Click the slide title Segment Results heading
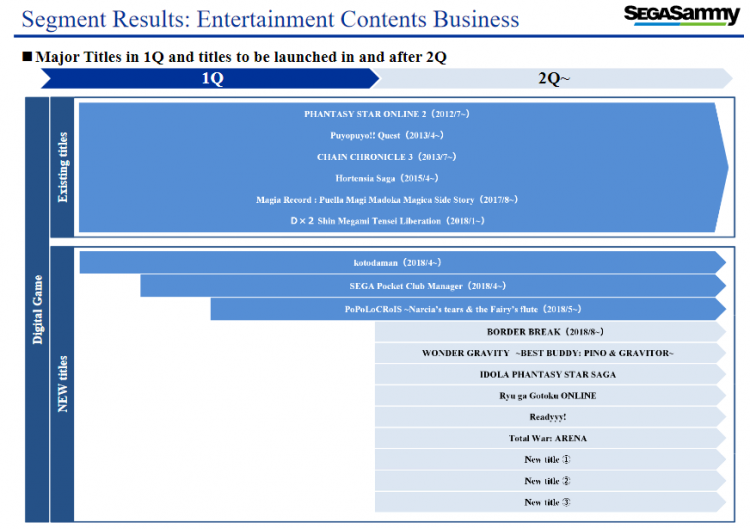Viewport: 750px width, 529px height. pos(270,19)
